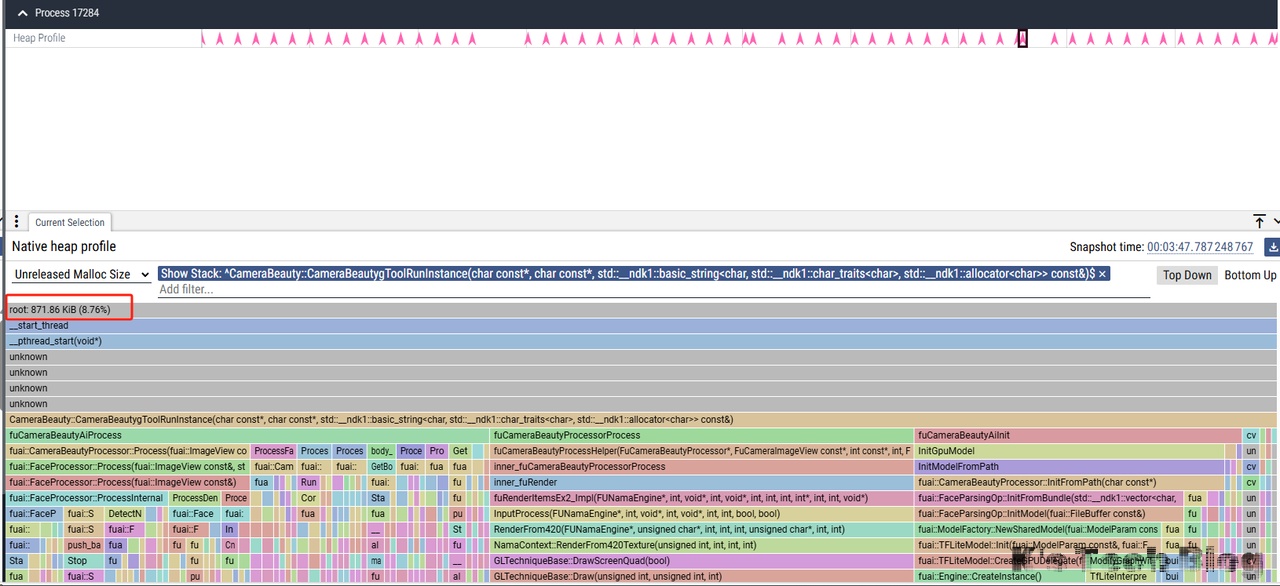1280x586 pixels.
Task: Select the fuCameraBeautyAiProcess frame
Action: [247, 436]
